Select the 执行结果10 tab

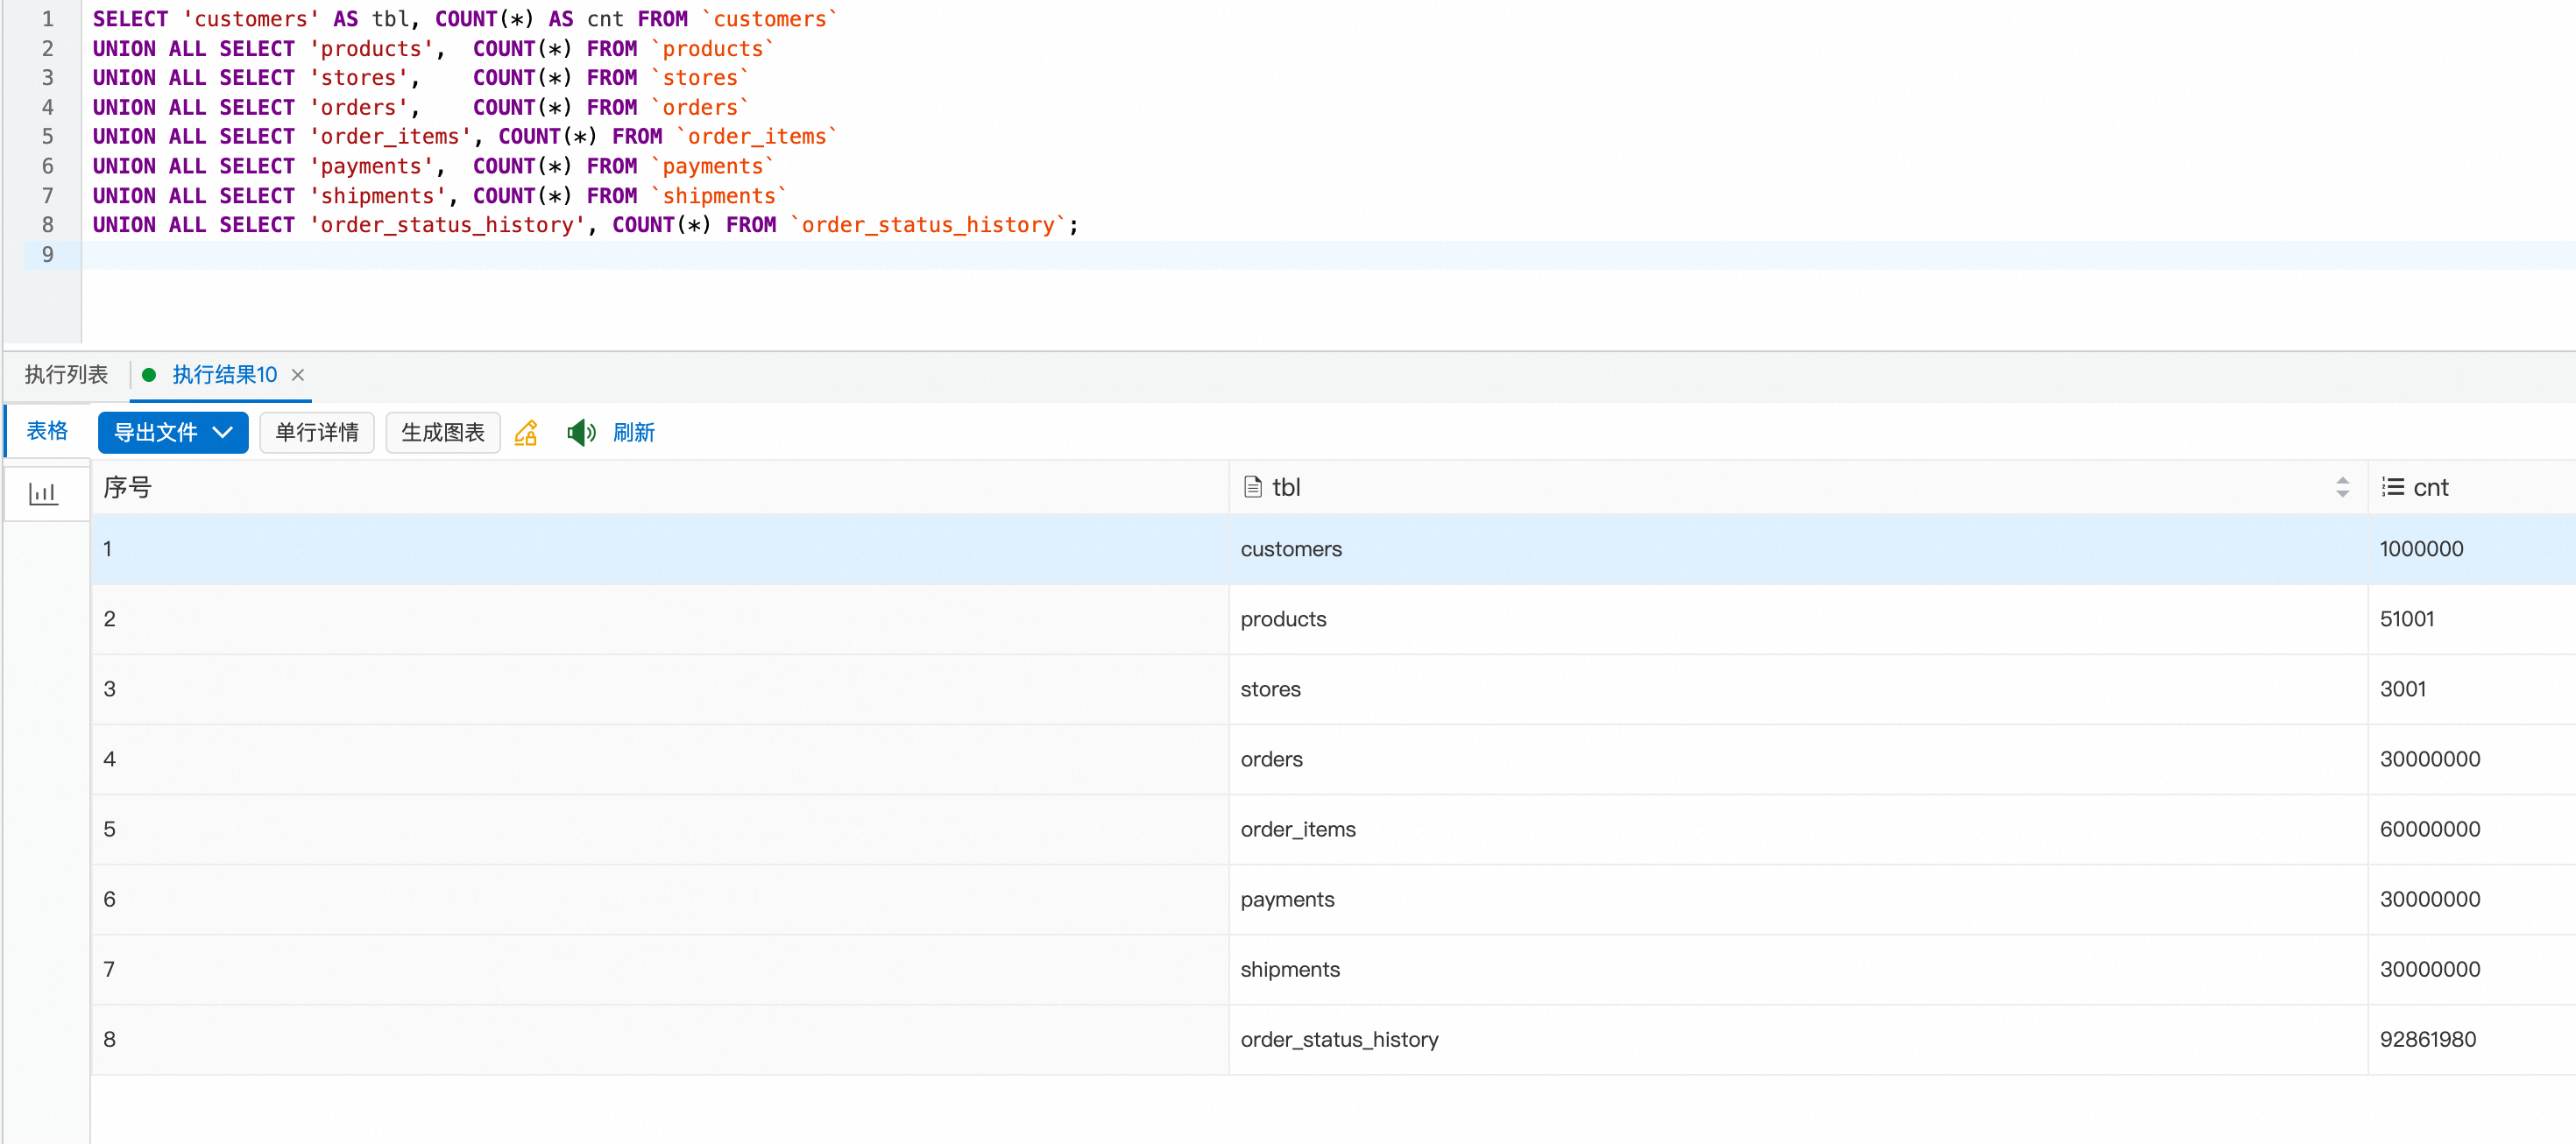224,374
